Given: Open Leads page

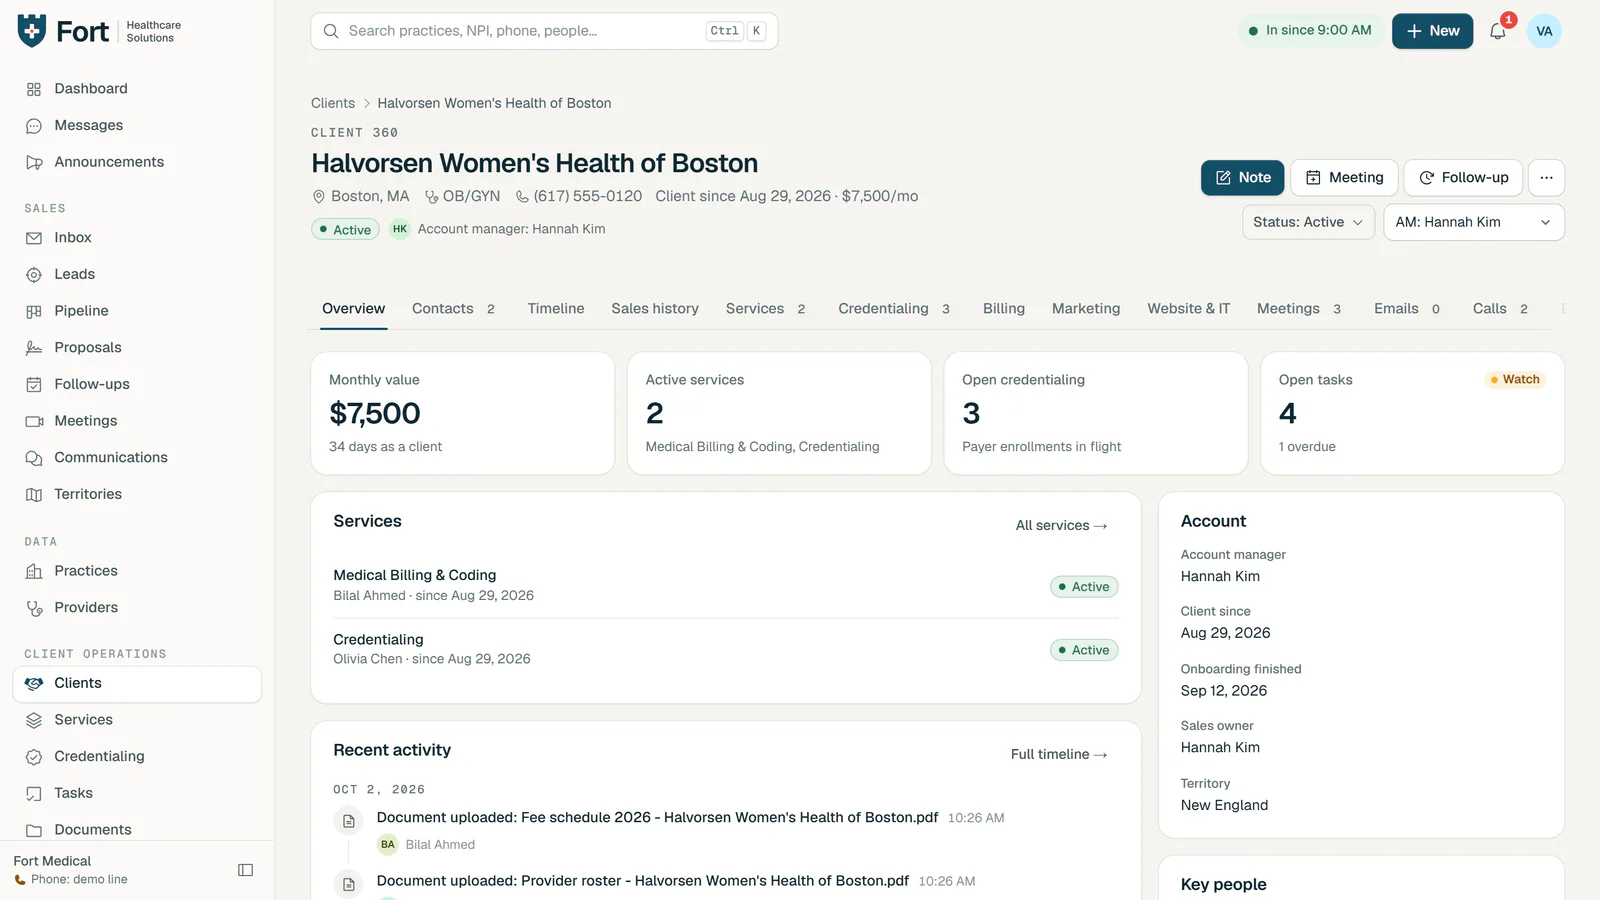Looking at the screenshot, I should [137, 274].
